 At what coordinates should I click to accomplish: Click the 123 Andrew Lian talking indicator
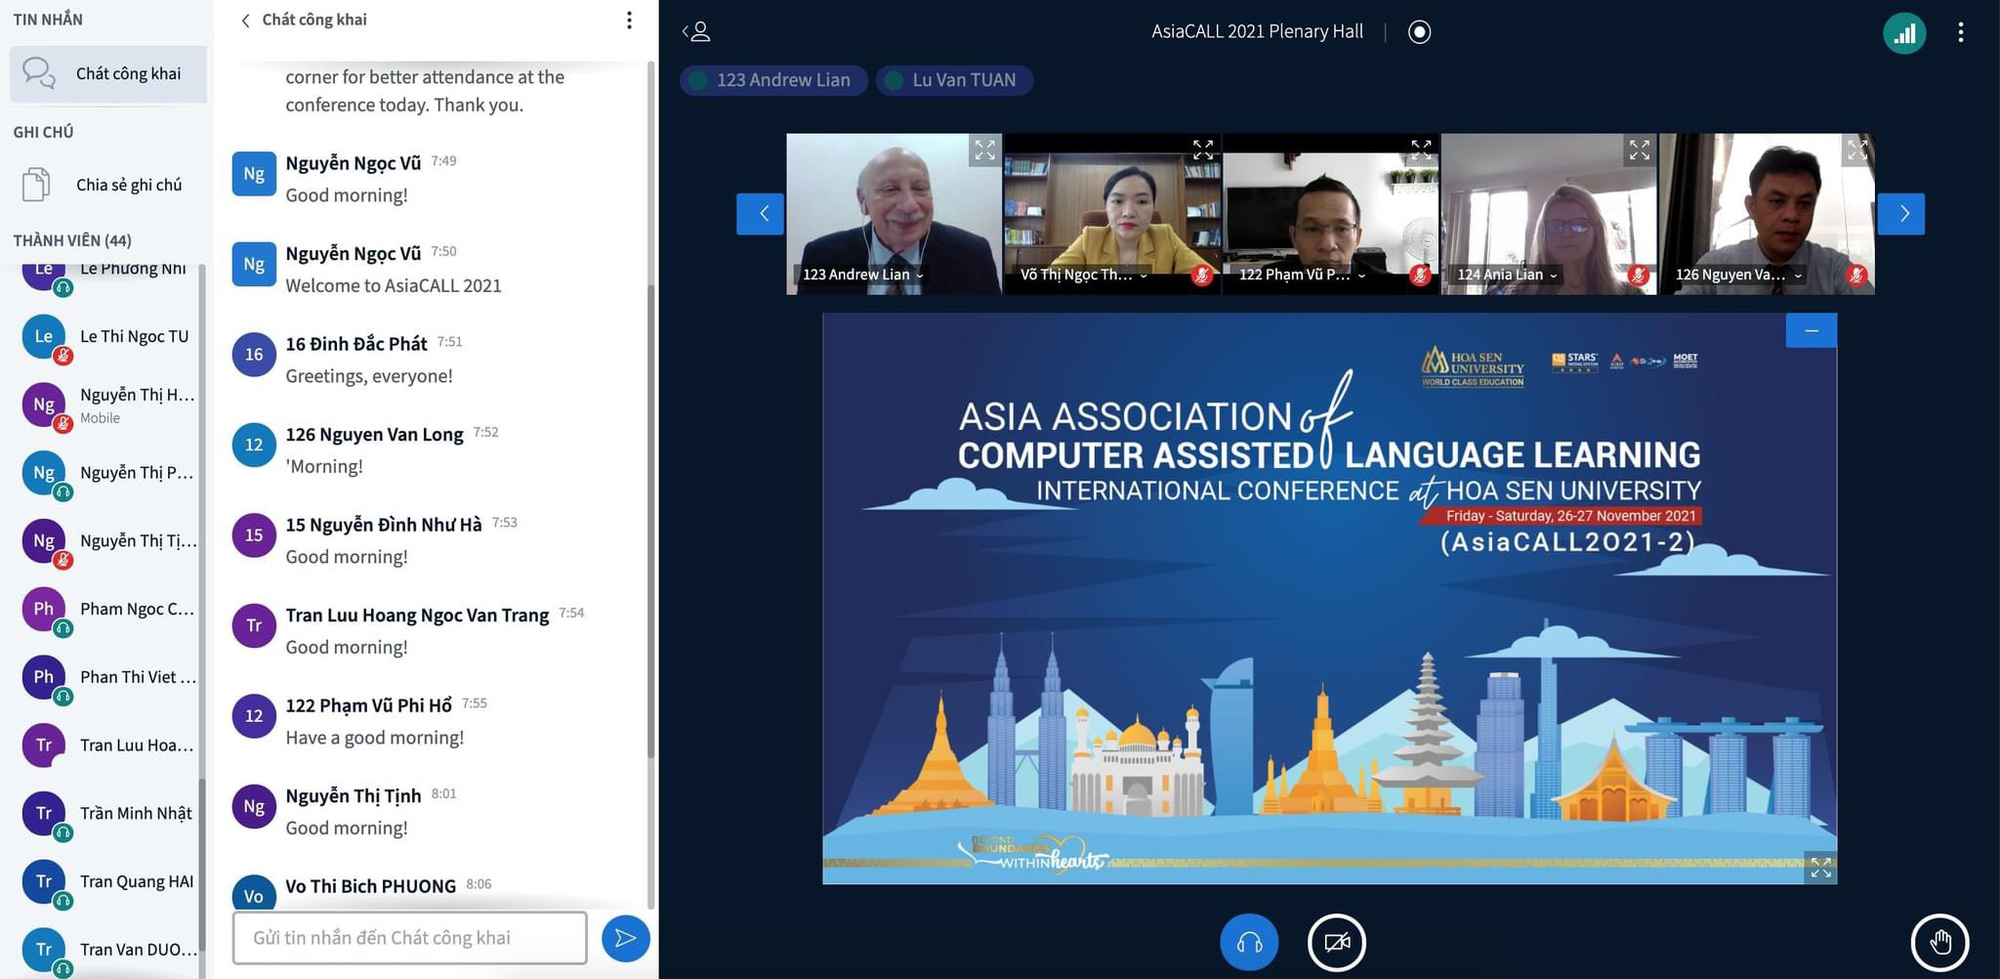tap(773, 80)
